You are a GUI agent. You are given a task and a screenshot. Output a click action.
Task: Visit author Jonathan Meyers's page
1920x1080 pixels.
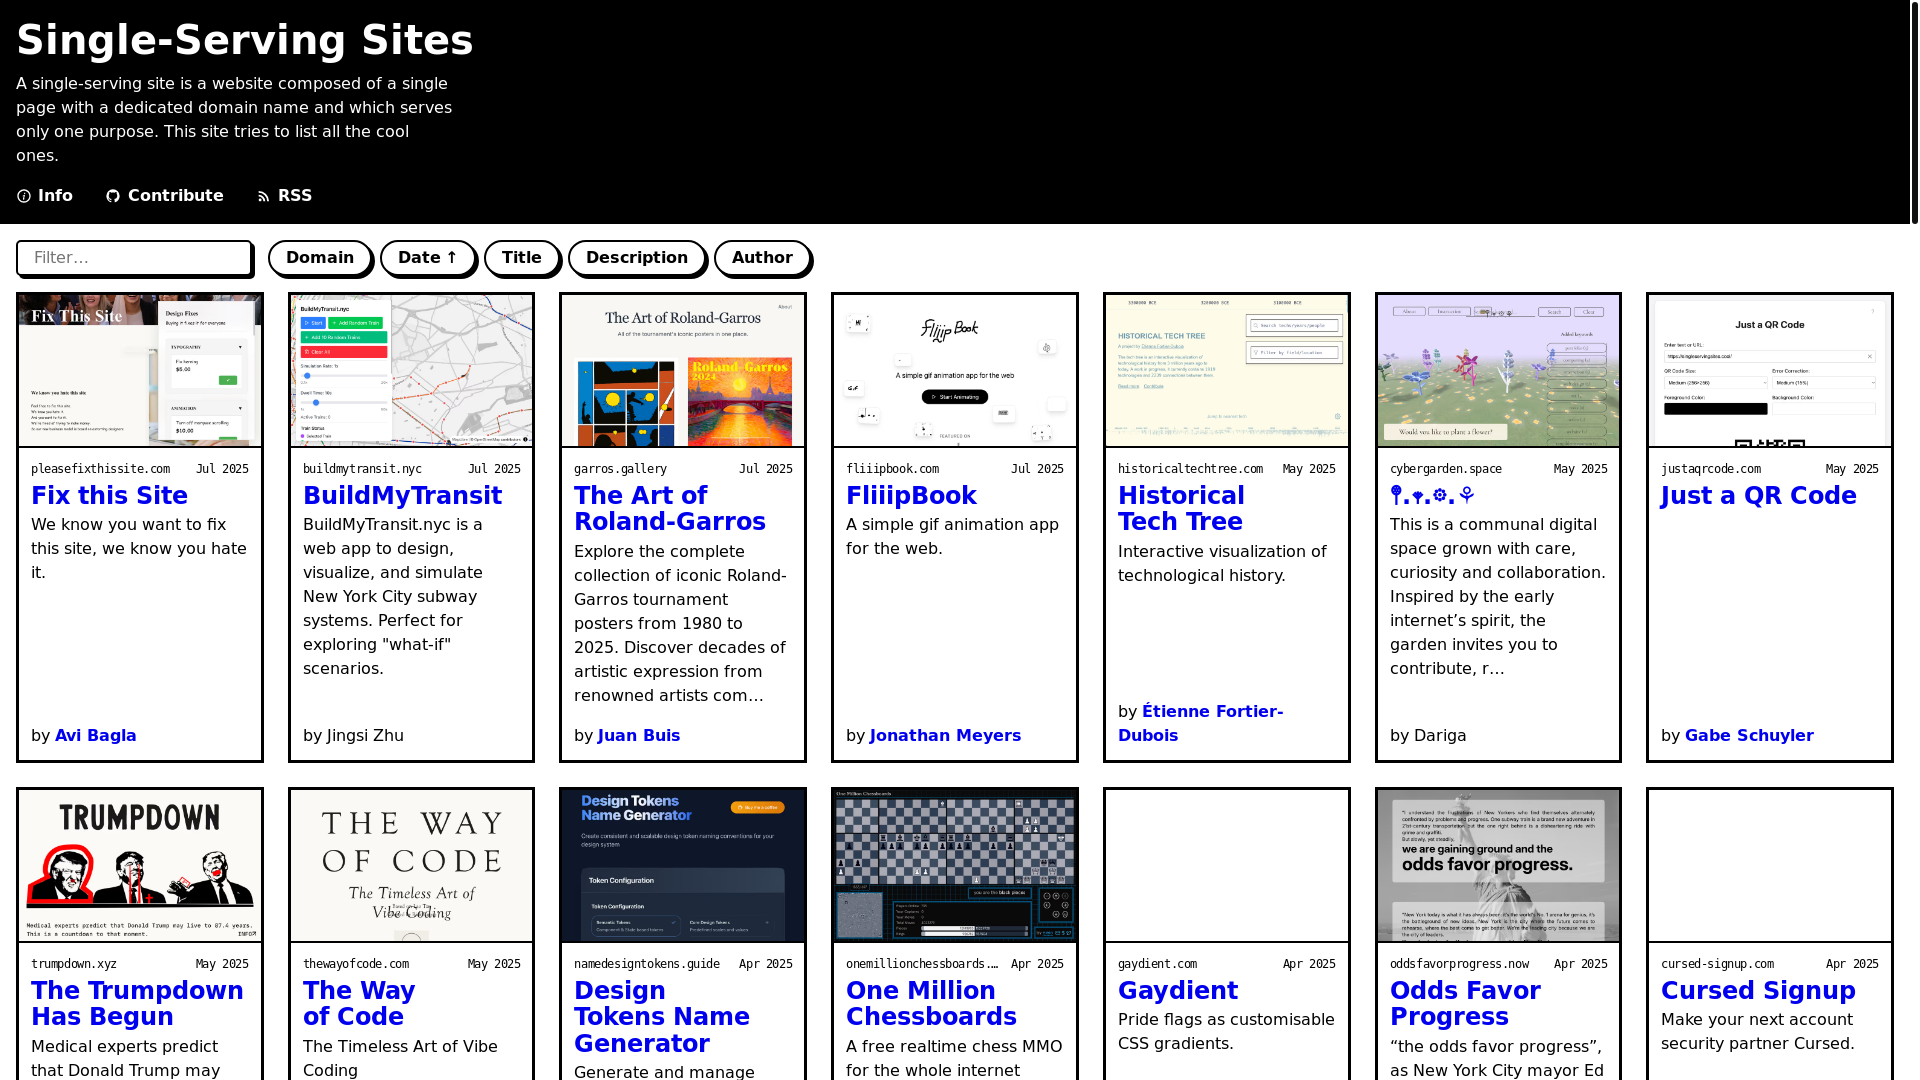coord(945,736)
